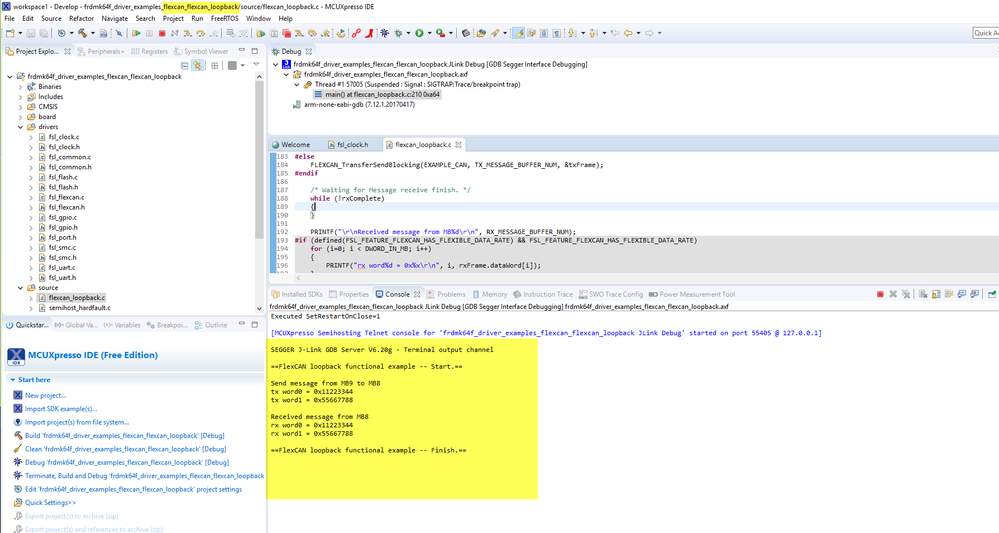Click the Step Over arrow icon
Screen dimensions: 999x533
(x=200, y=33)
